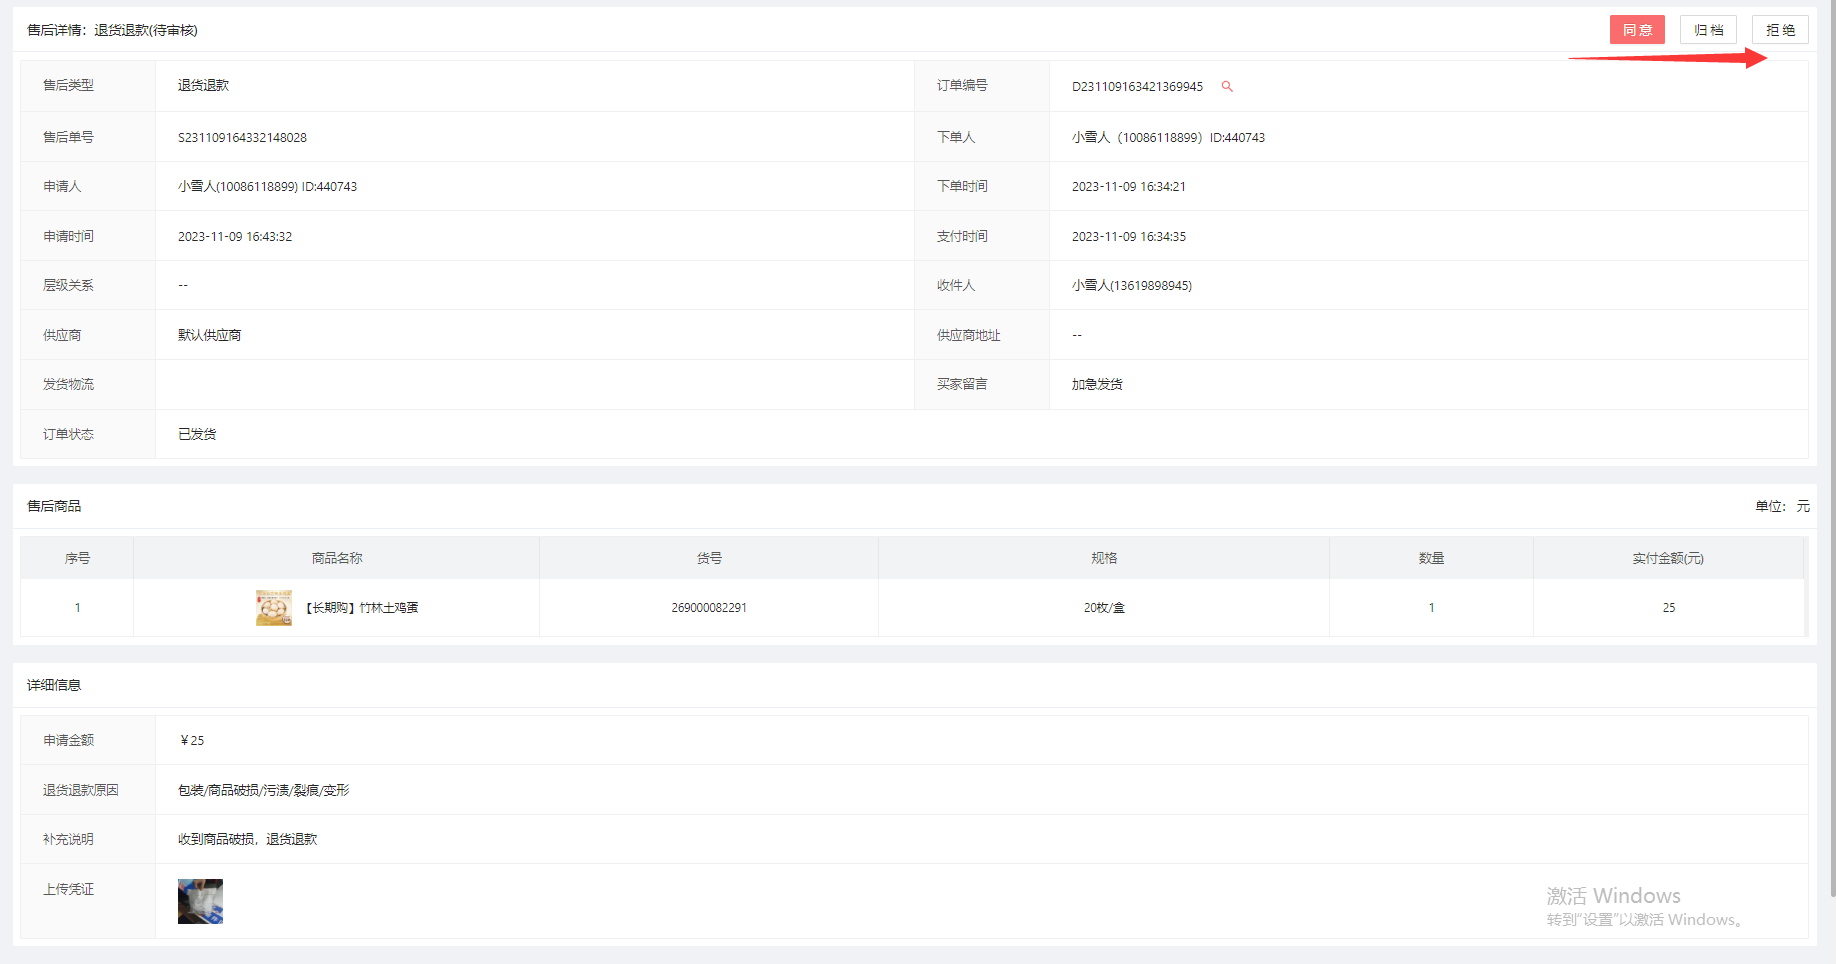This screenshot has width=1836, height=964.
Task: Select after-sale number S231109164332148028
Action: 242,138
